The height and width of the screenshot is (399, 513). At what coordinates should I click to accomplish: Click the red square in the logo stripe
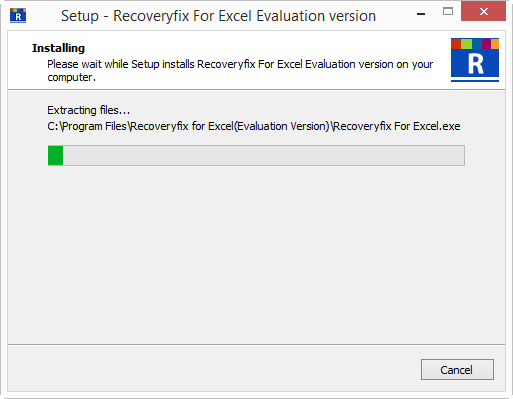(x=456, y=44)
